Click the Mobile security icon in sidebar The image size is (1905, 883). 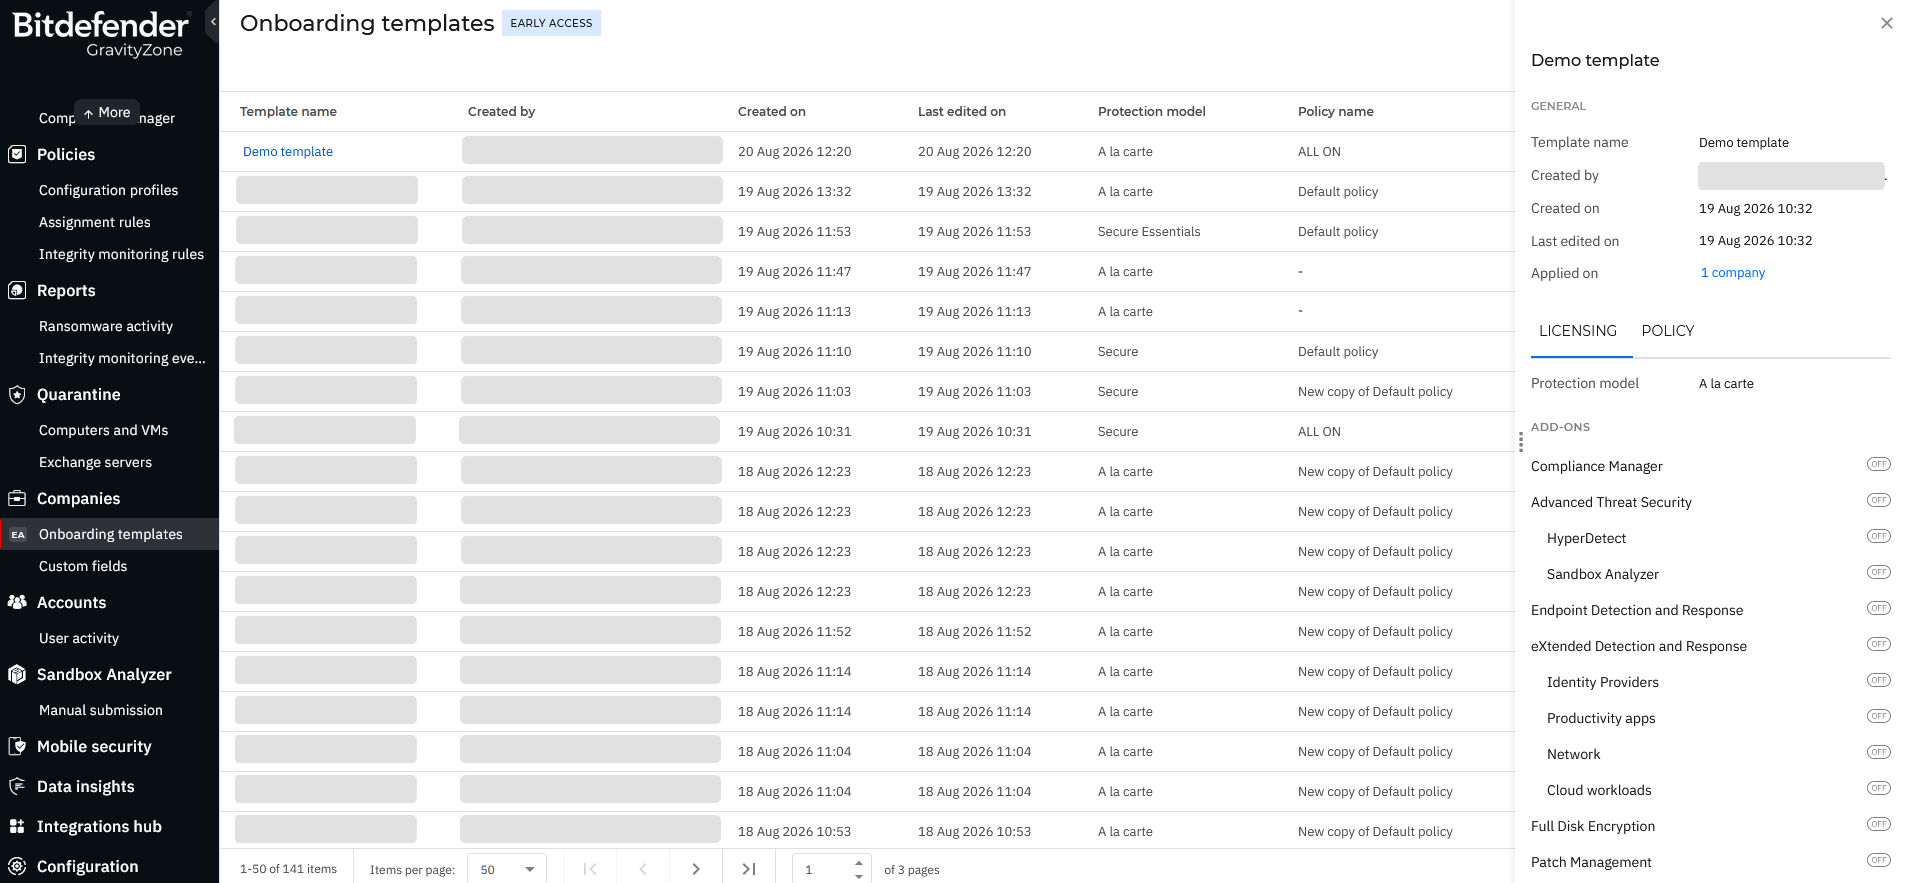pyautogui.click(x=17, y=746)
